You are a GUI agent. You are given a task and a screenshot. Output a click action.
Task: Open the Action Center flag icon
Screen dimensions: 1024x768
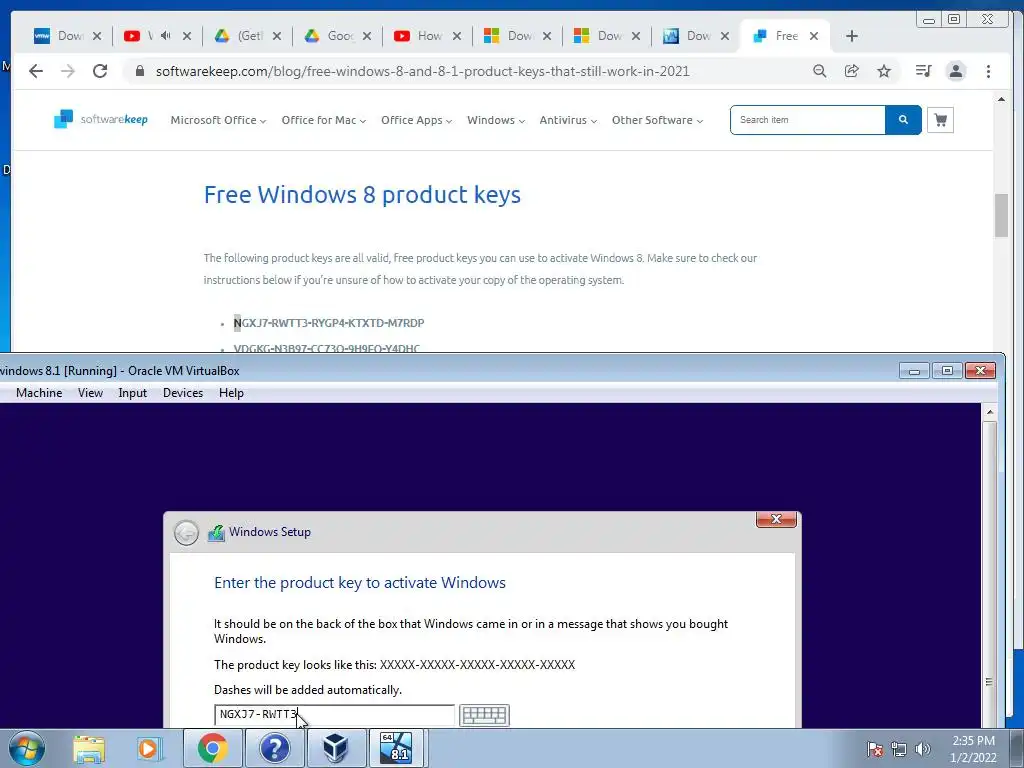(875, 749)
